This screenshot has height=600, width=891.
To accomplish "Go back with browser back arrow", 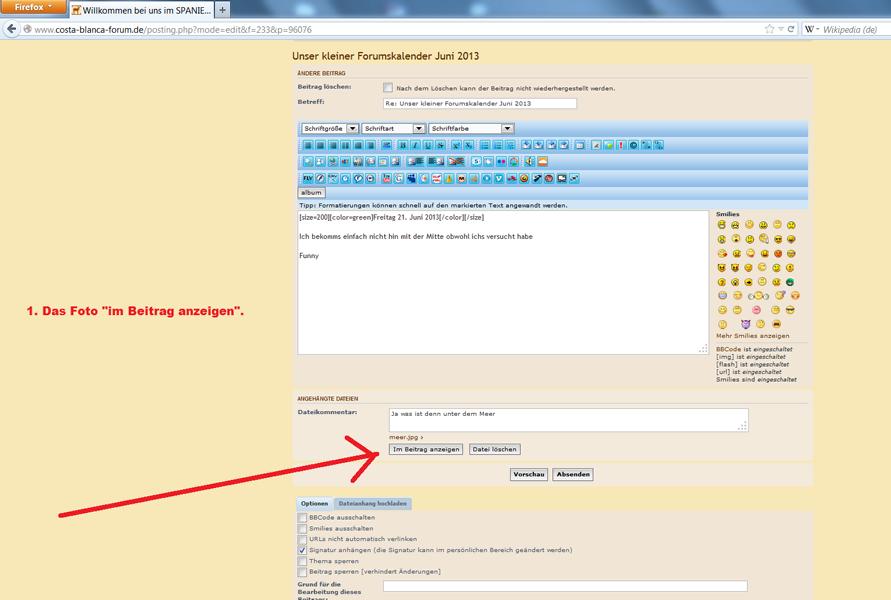I will 12,30.
